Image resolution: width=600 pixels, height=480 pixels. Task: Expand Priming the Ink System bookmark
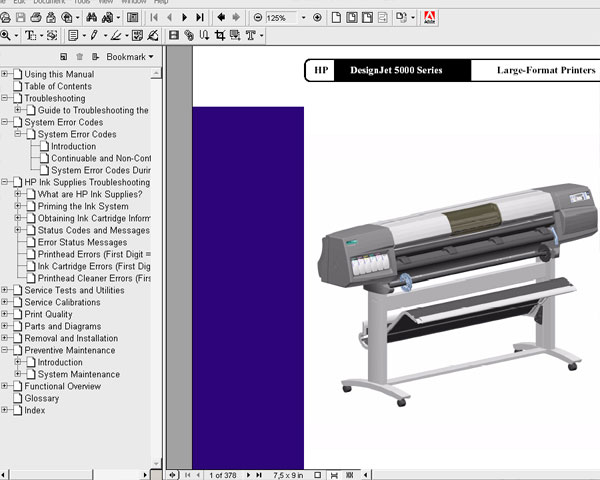click(x=18, y=206)
